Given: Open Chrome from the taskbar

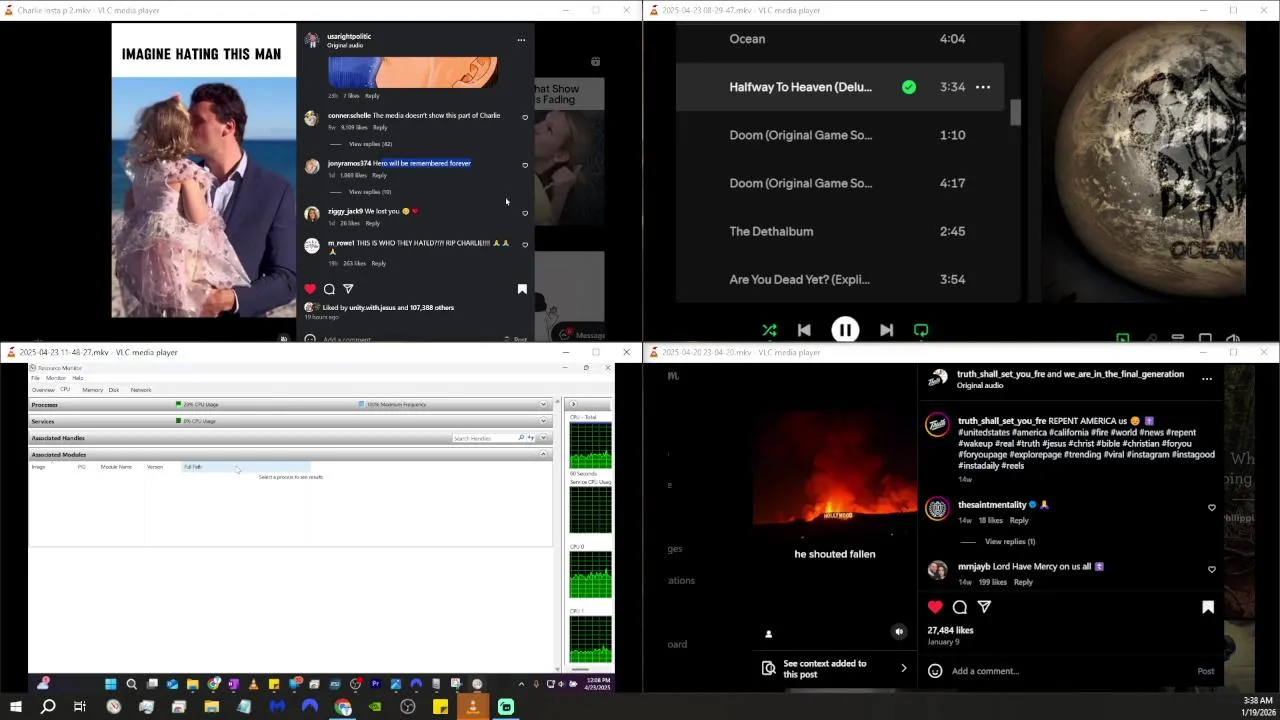Looking at the screenshot, I should pyautogui.click(x=343, y=707).
